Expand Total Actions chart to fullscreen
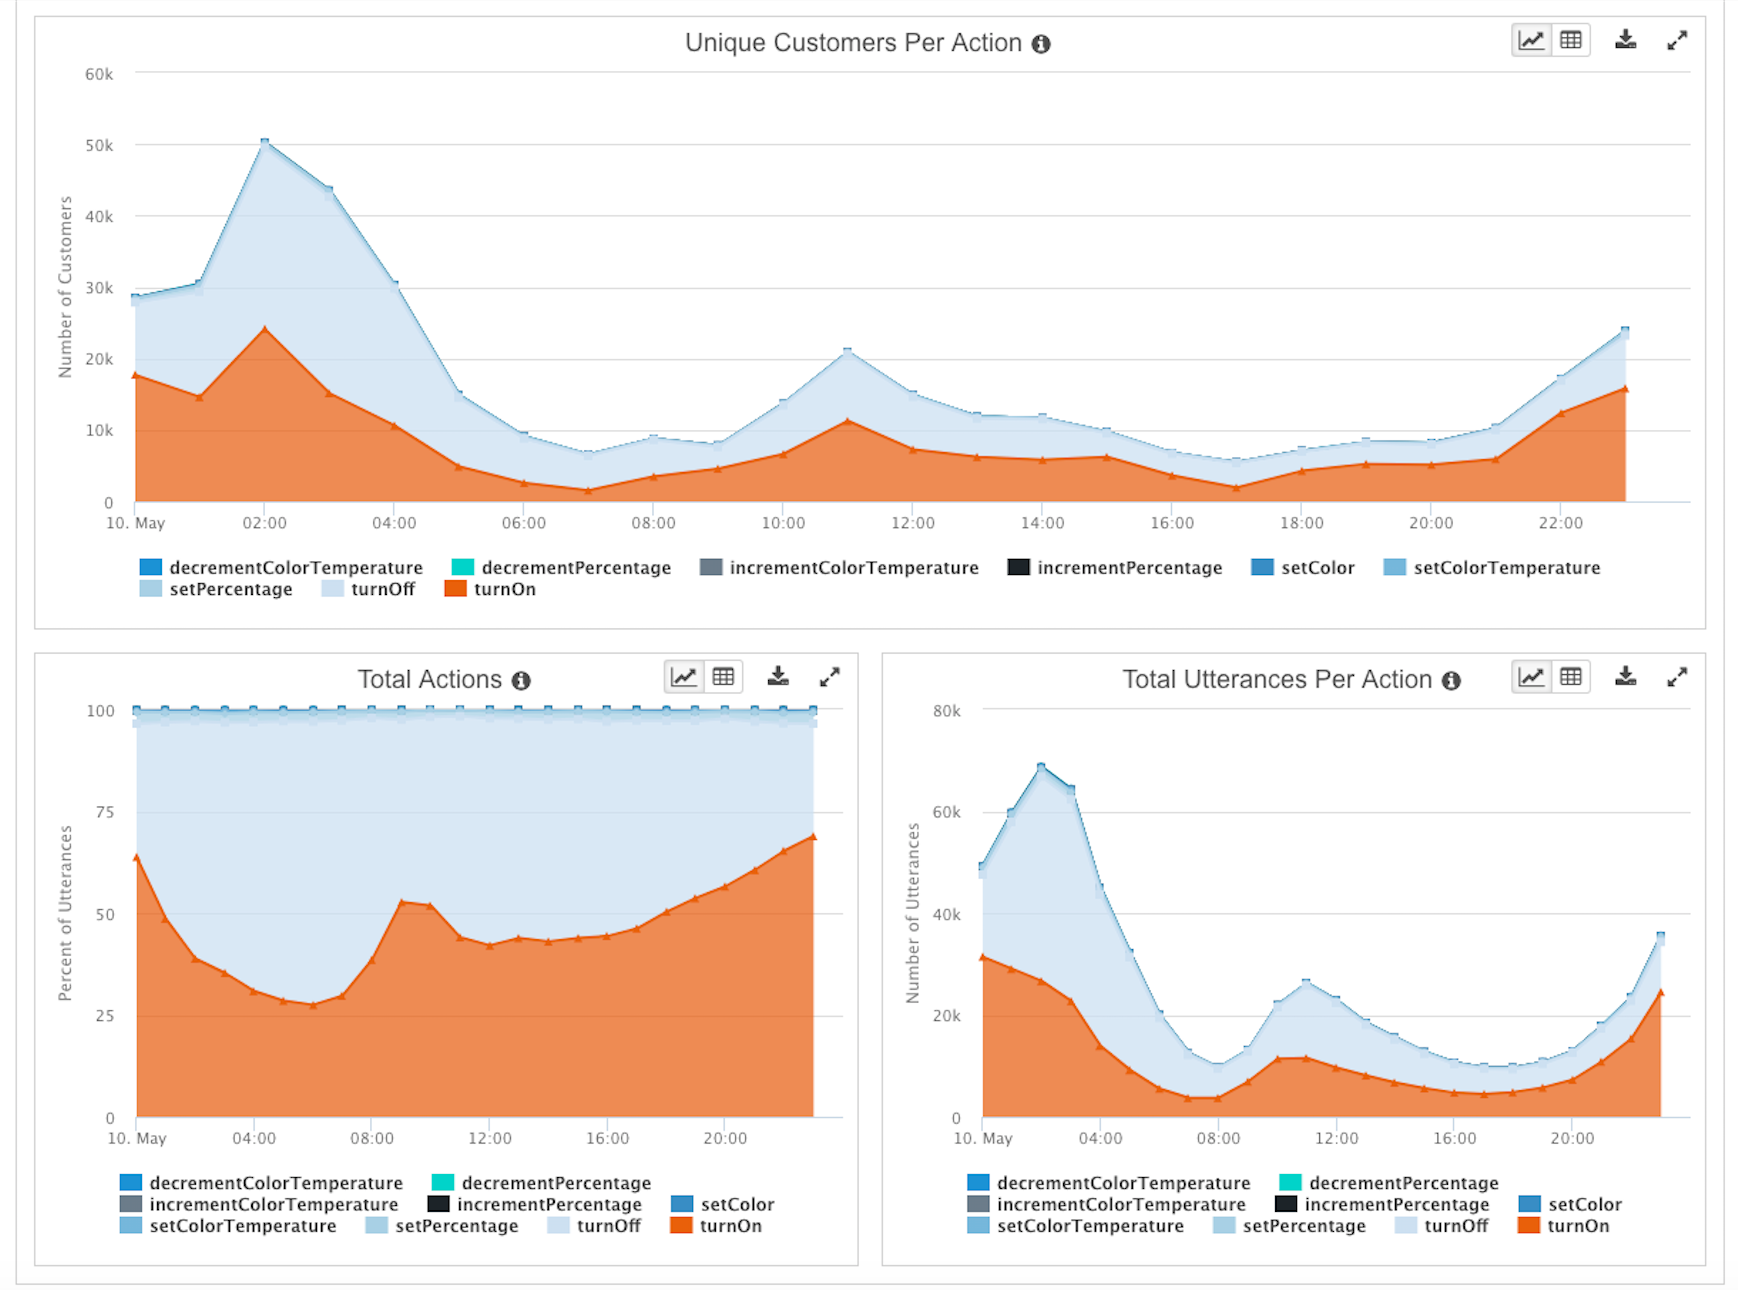The height and width of the screenshot is (1290, 1738). 829,677
